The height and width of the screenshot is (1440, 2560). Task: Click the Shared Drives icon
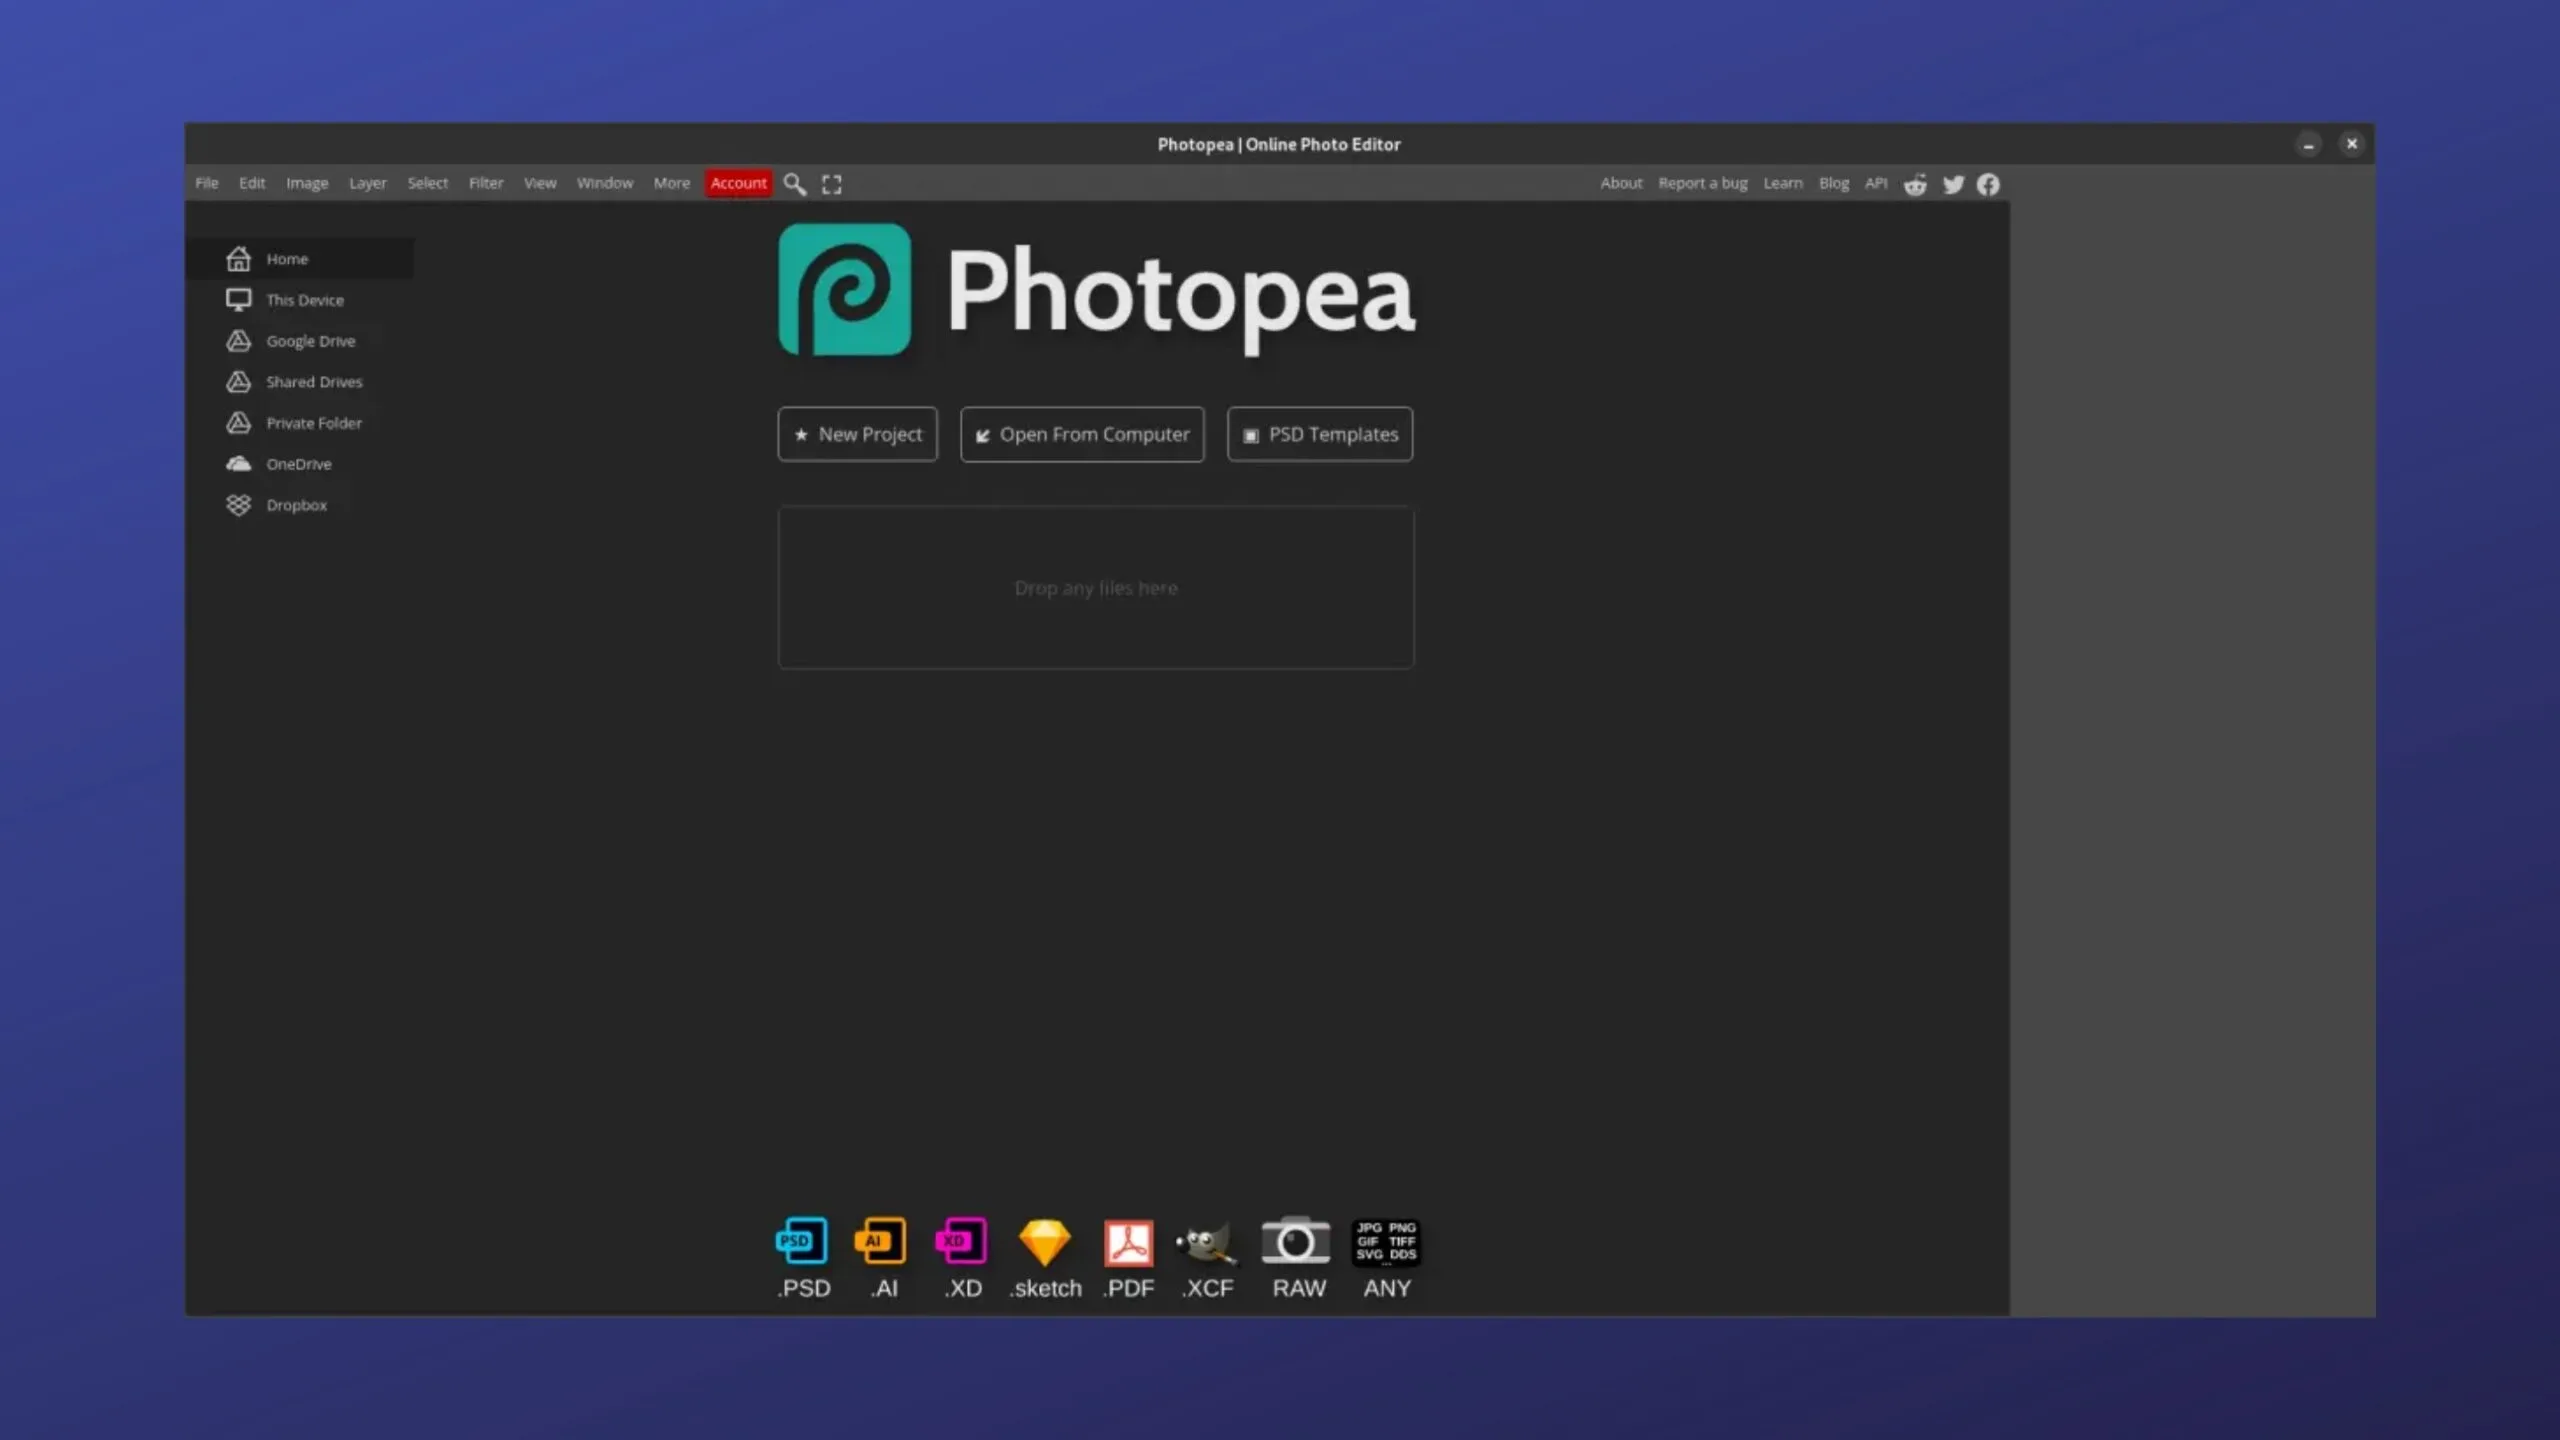pos(238,382)
